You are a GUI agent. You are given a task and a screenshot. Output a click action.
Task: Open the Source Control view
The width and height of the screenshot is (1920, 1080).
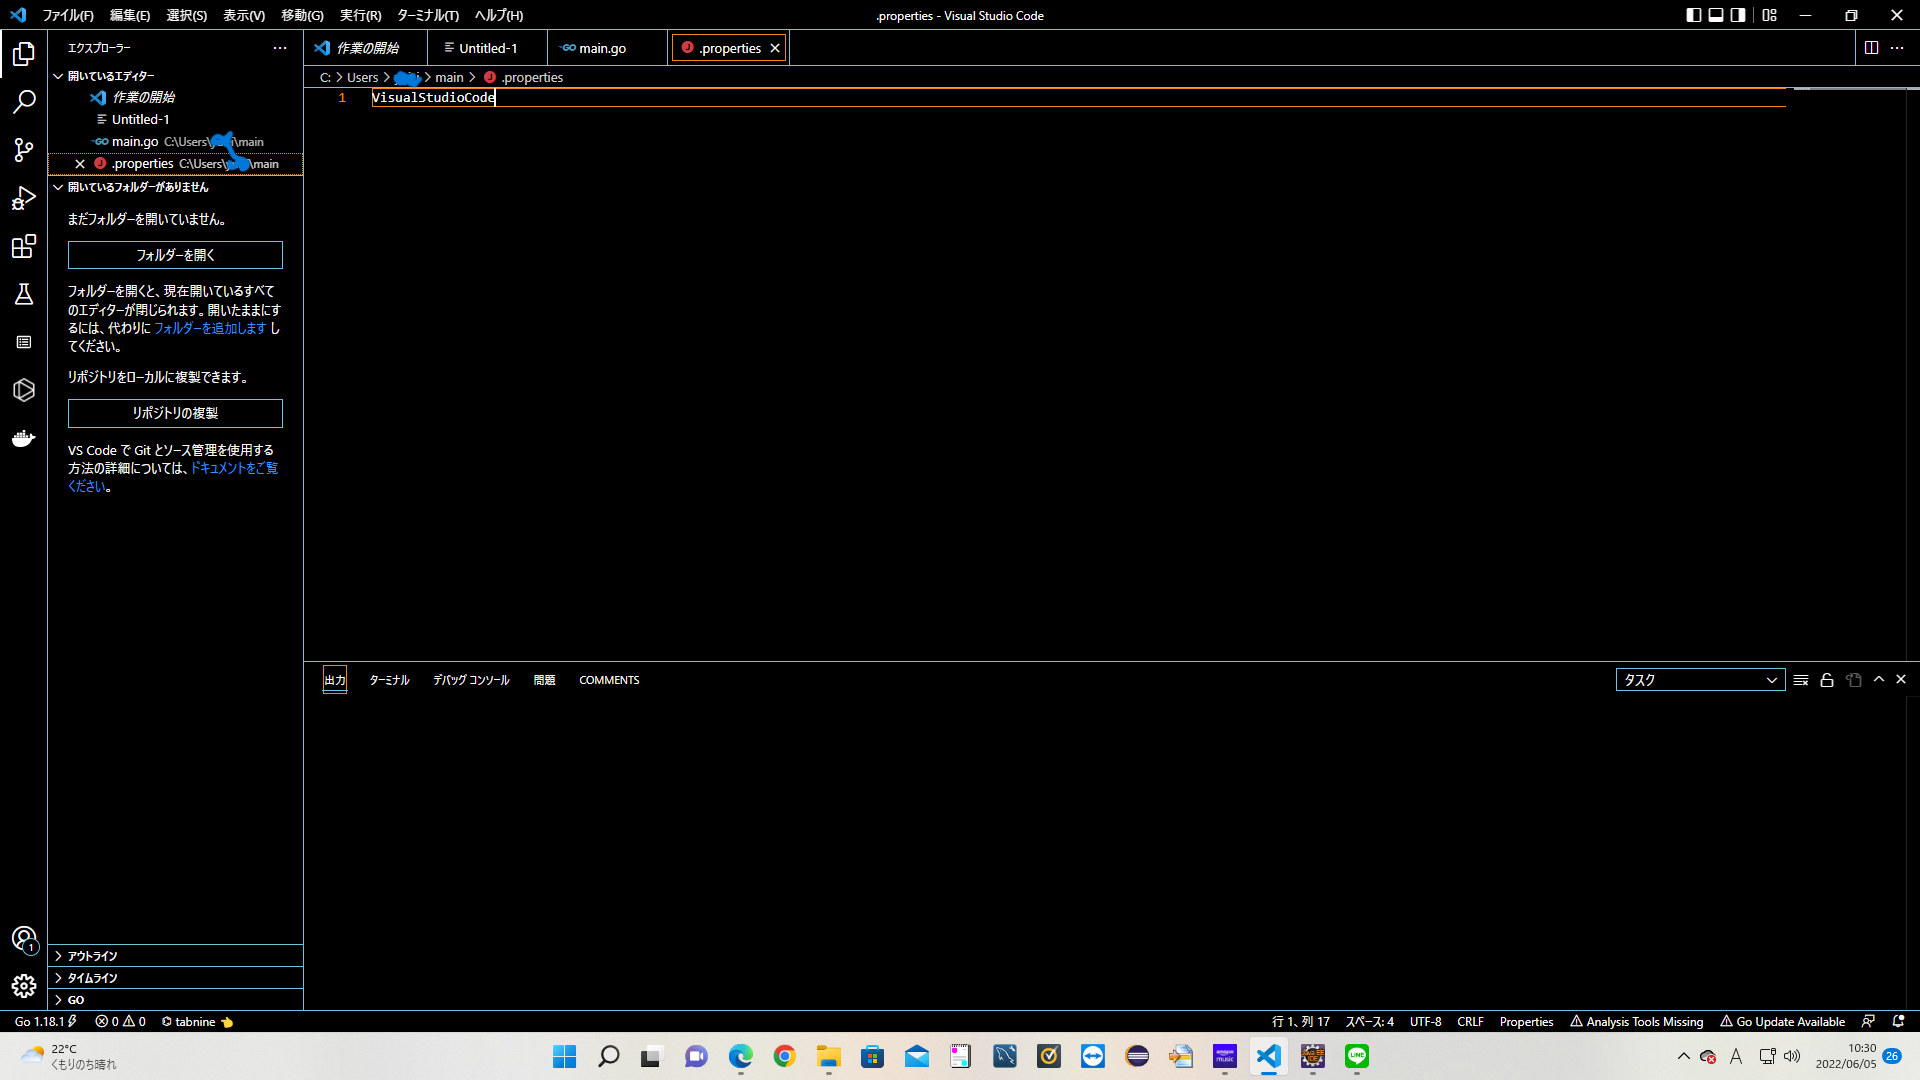[24, 150]
